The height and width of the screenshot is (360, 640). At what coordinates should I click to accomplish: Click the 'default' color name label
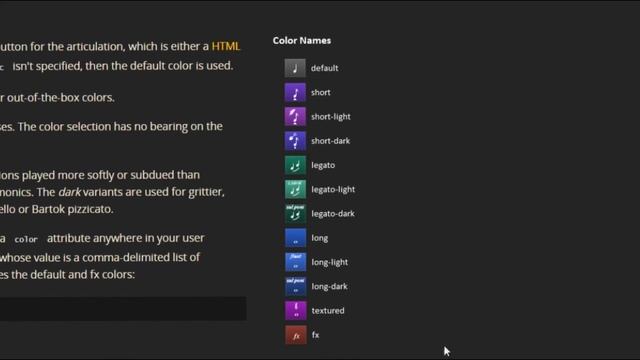[x=324, y=68]
